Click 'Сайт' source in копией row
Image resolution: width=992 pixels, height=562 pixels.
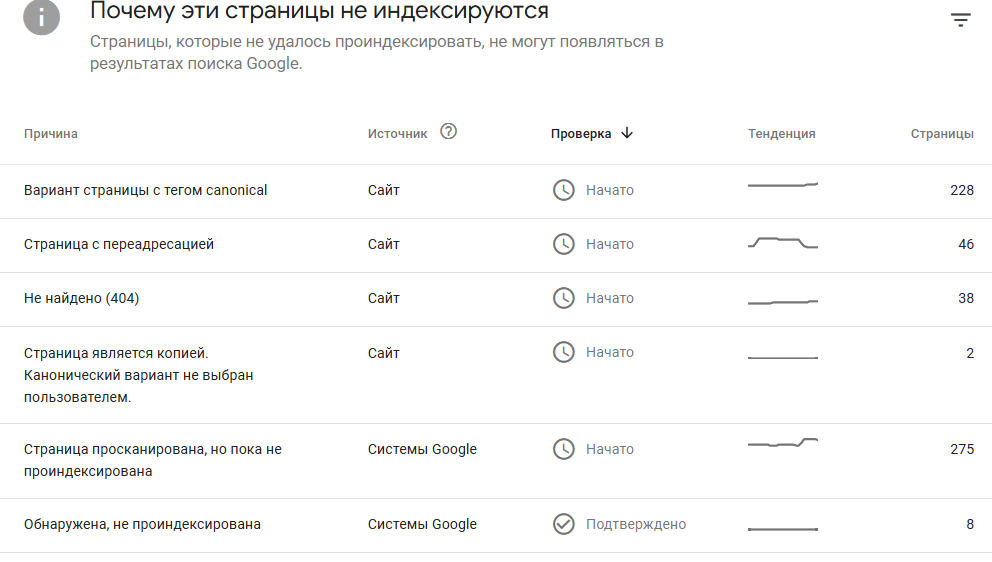383,353
